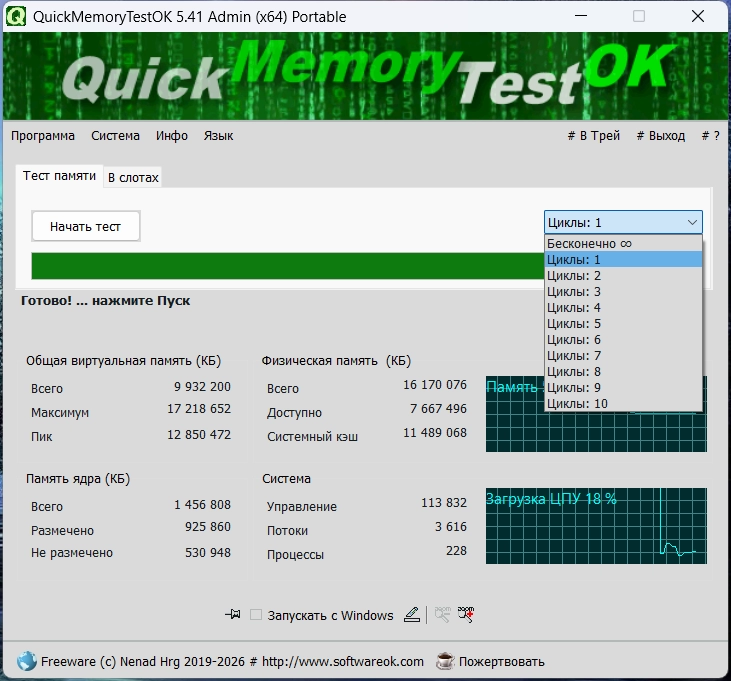731x681 pixels.
Task: Click the zoom in magnifier icon
Action: click(x=466, y=614)
